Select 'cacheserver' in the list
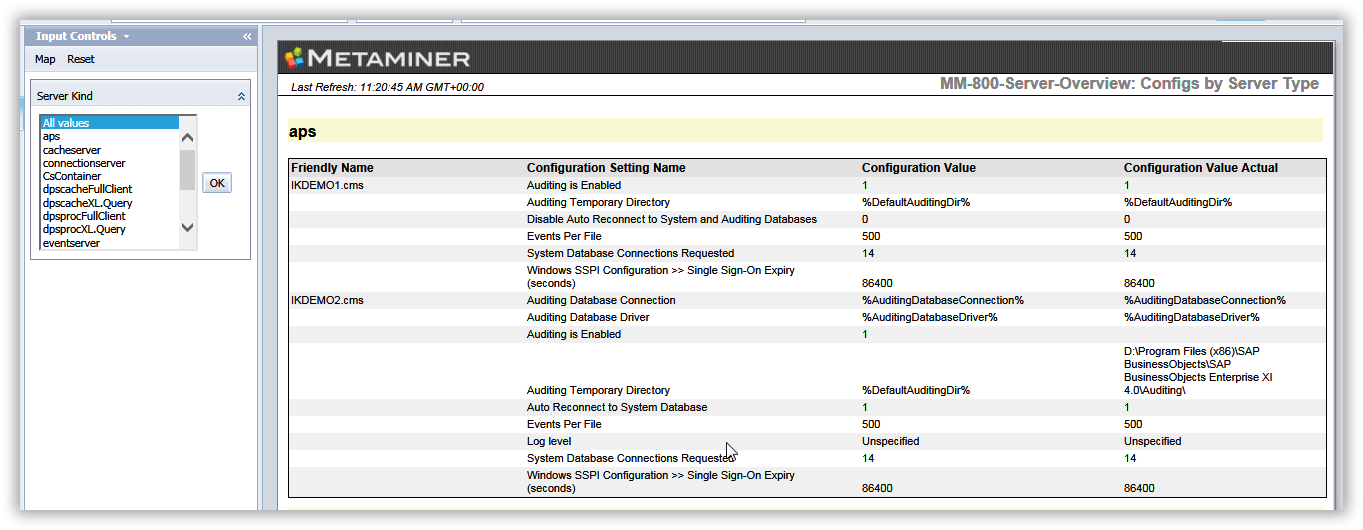The image size is (1363, 530). [109, 150]
